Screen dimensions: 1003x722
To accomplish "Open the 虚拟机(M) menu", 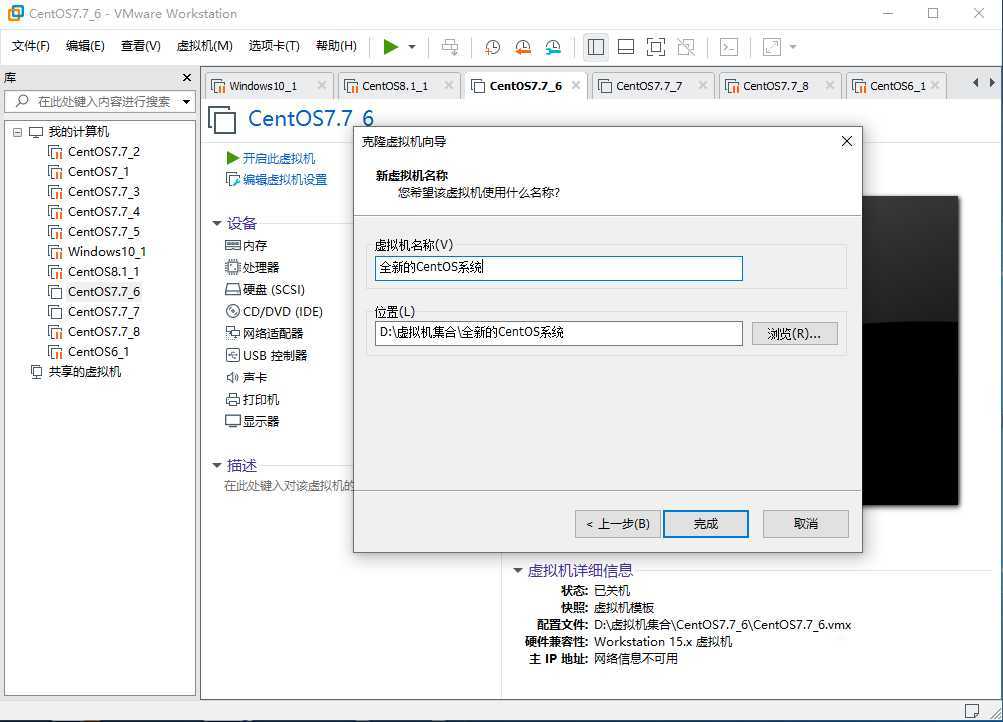I will (205, 45).
